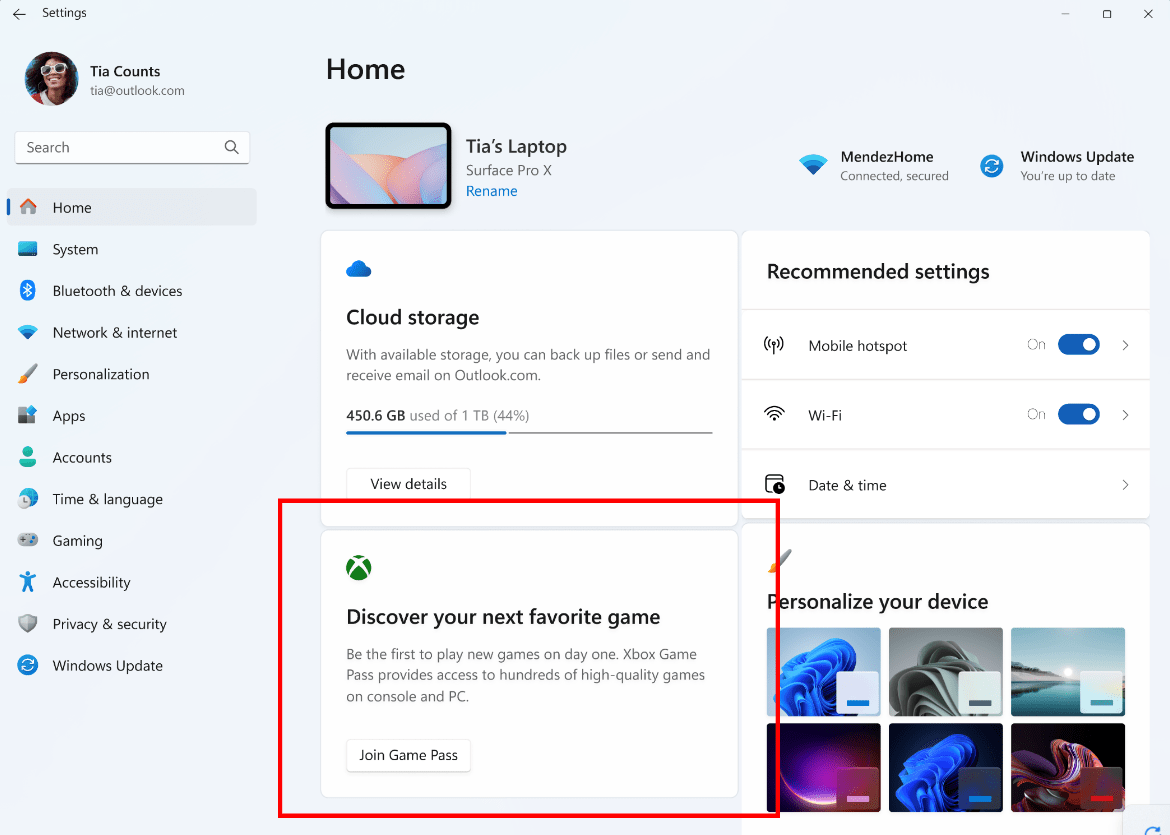
Task: Click the Bluetooth icon in sidebar
Action: click(28, 290)
